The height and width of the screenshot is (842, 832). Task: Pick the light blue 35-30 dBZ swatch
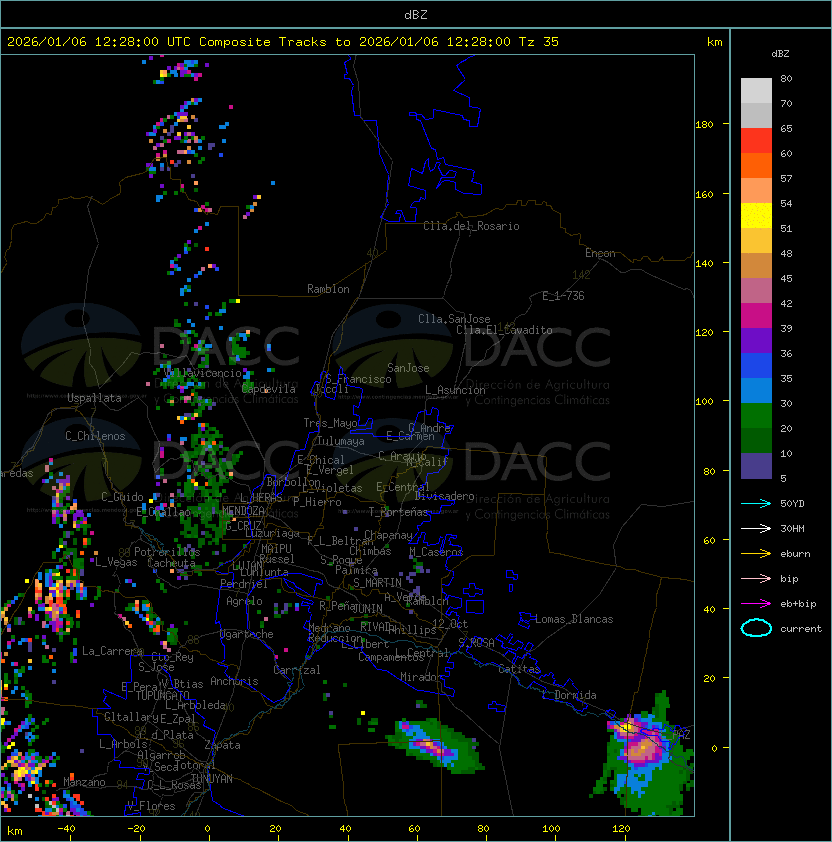point(756,390)
